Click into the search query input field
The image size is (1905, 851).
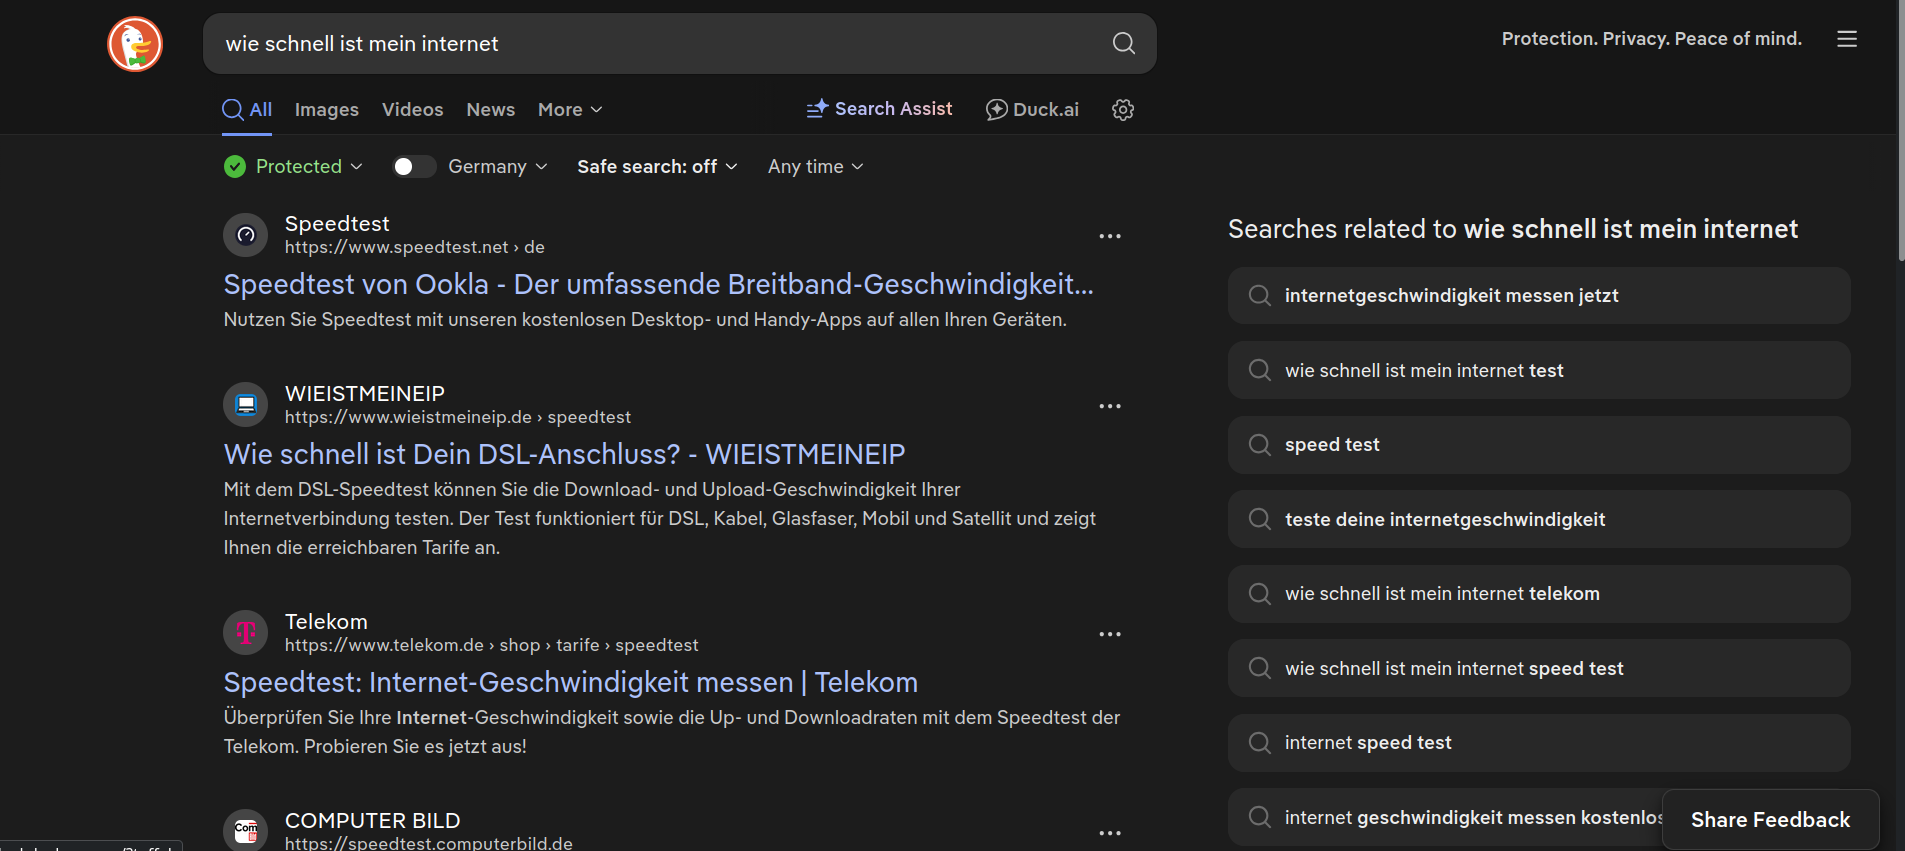click(650, 44)
